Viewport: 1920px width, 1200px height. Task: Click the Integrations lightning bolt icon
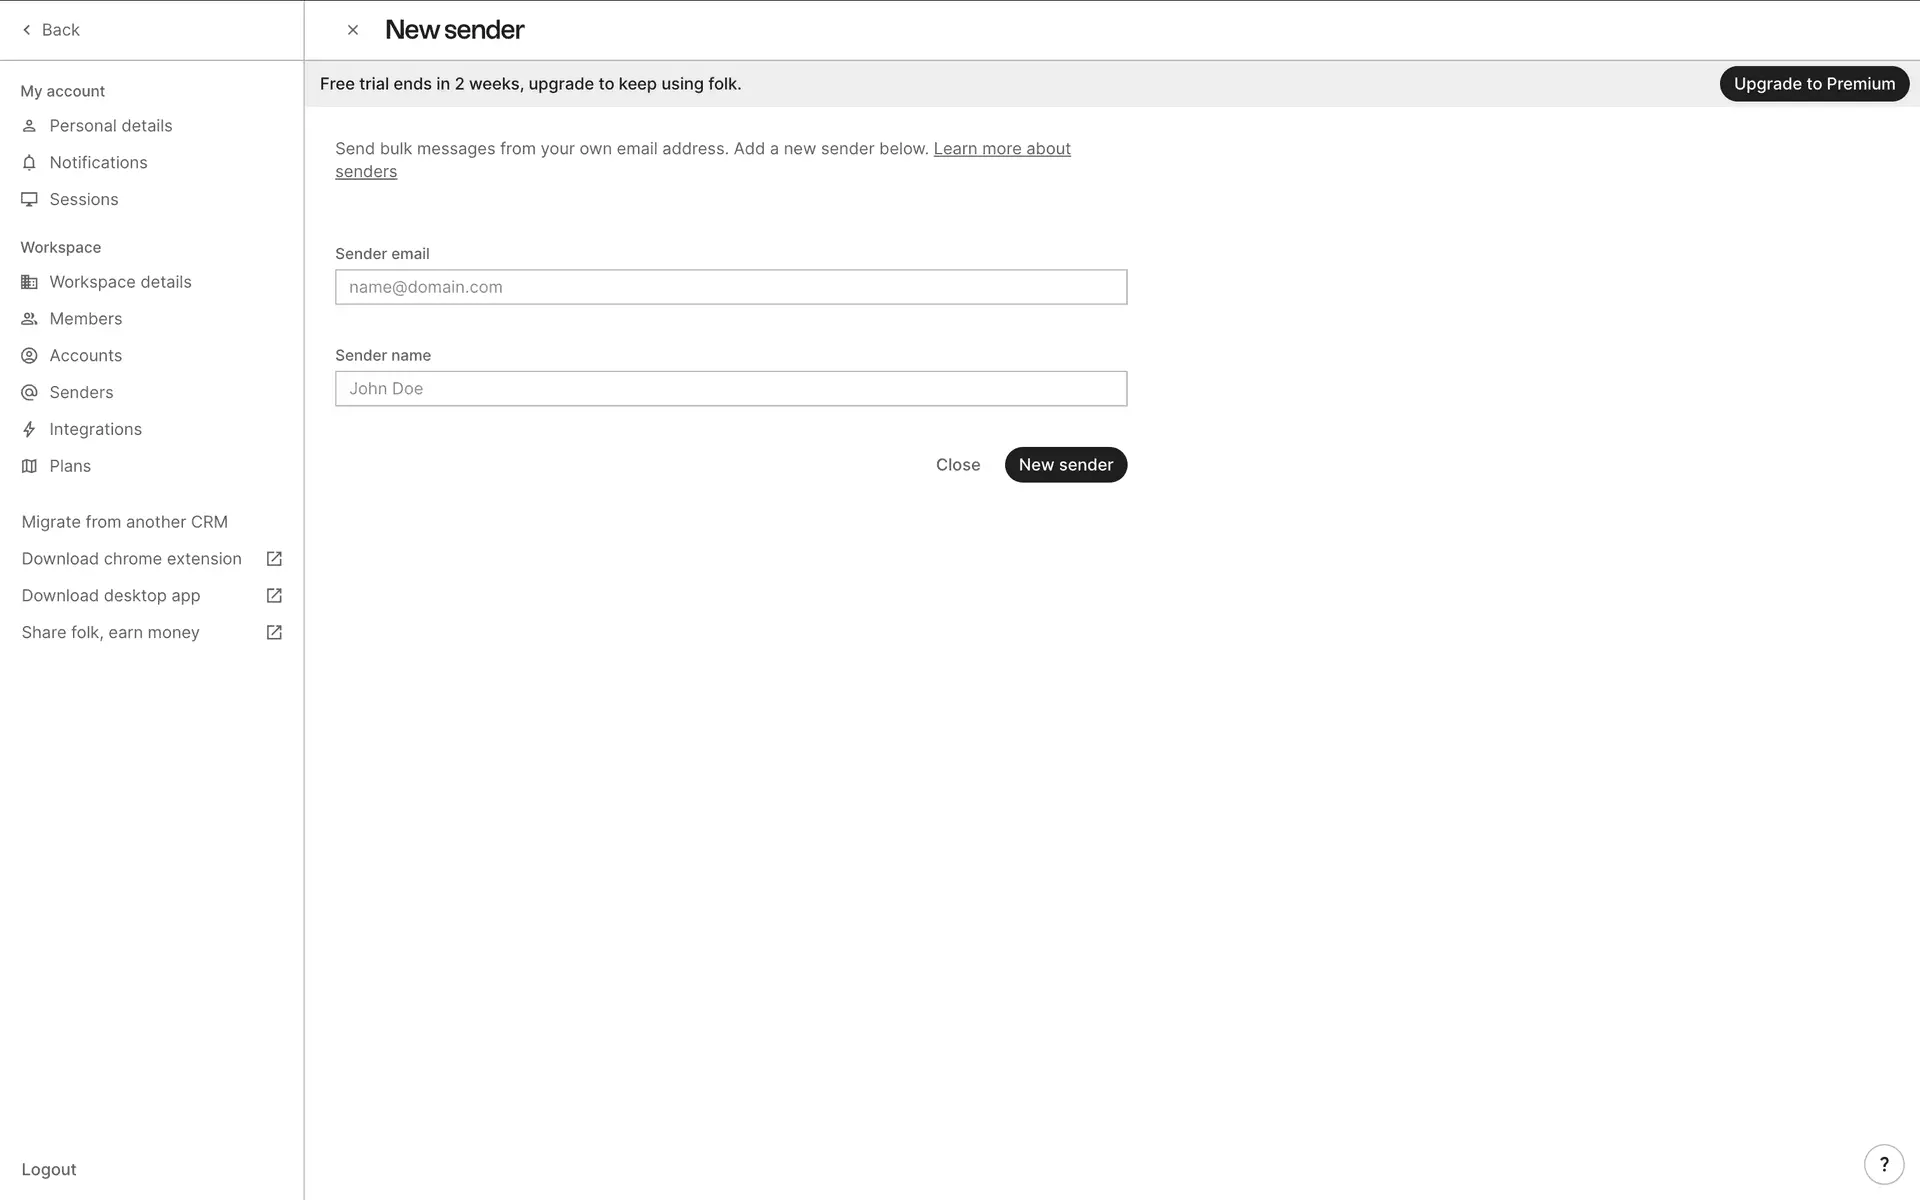pos(29,430)
